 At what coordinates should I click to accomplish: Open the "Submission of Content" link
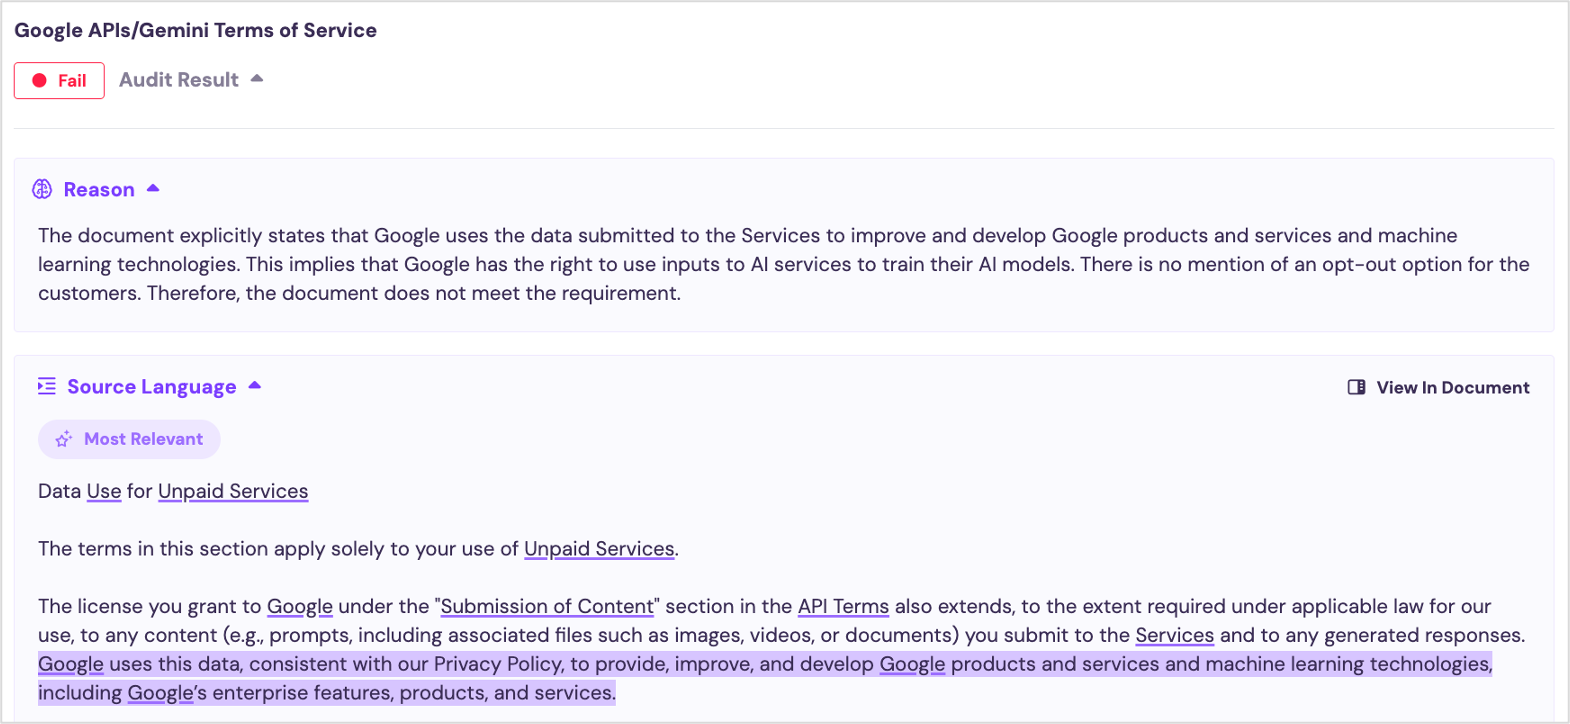(547, 606)
